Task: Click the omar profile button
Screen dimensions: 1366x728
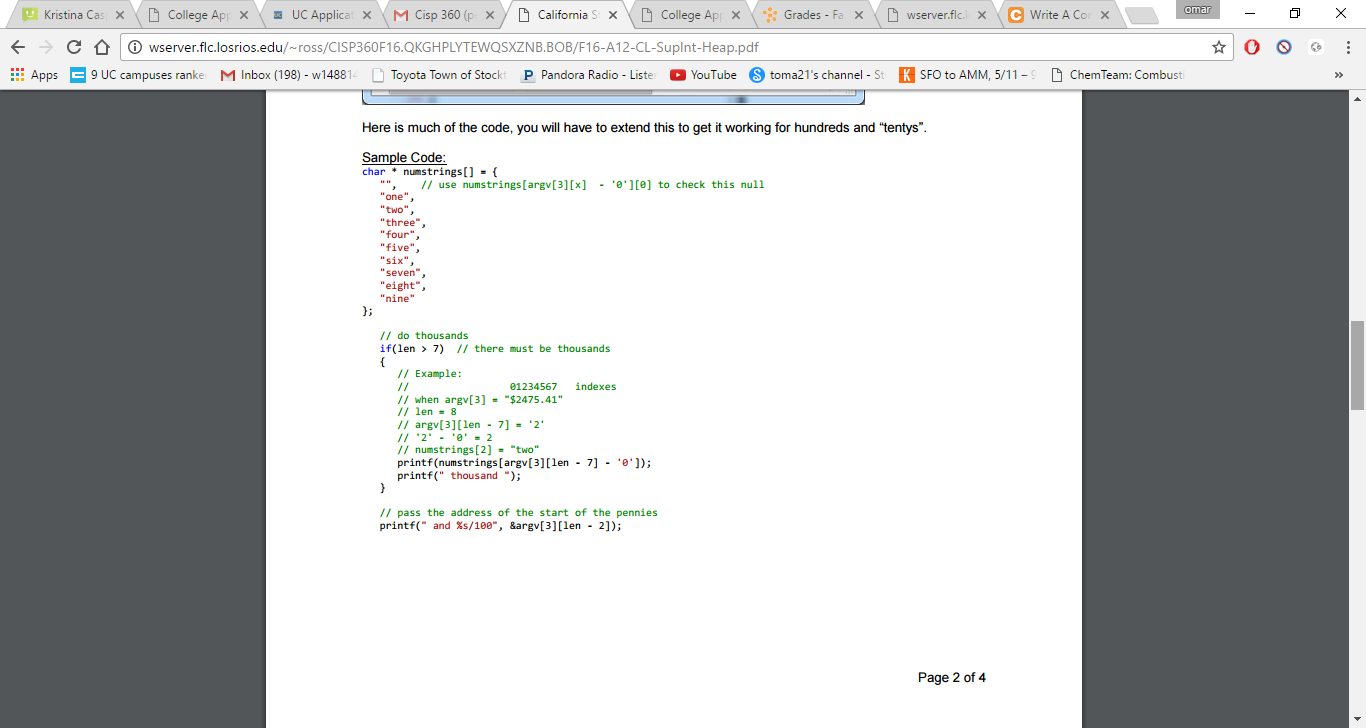Action: [x=1196, y=10]
